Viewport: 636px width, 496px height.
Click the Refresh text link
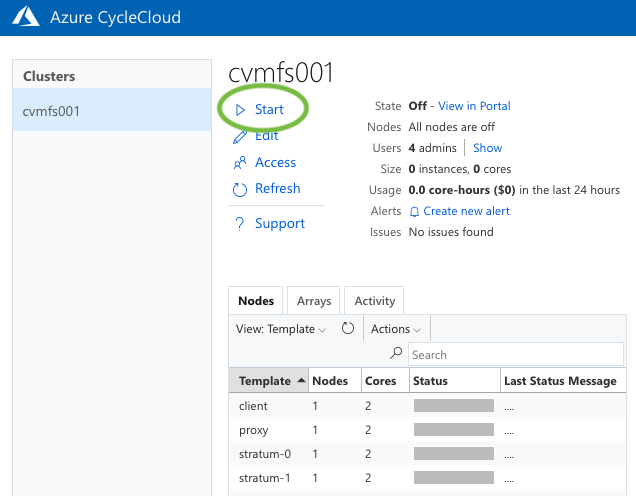coord(277,188)
